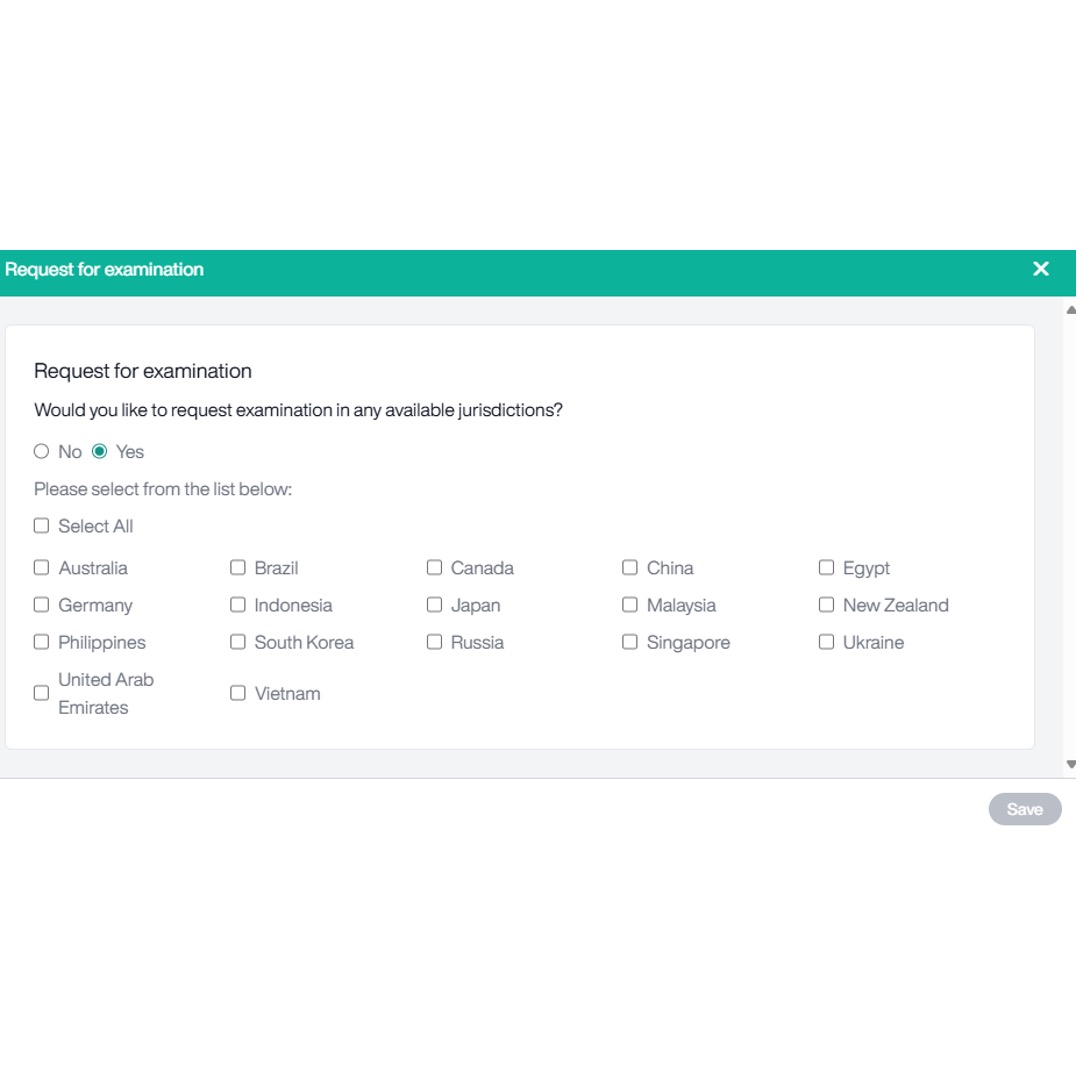Click the scrollbar up arrow

(1071, 310)
